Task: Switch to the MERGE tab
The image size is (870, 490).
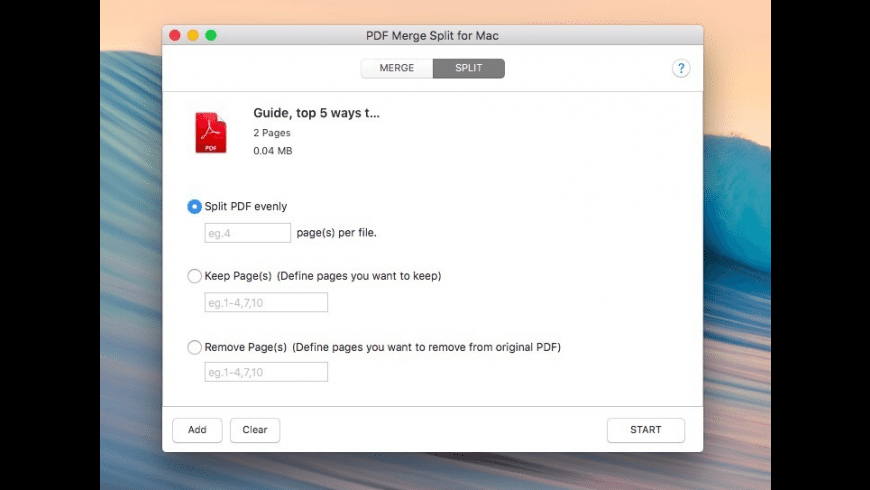Action: pos(397,68)
